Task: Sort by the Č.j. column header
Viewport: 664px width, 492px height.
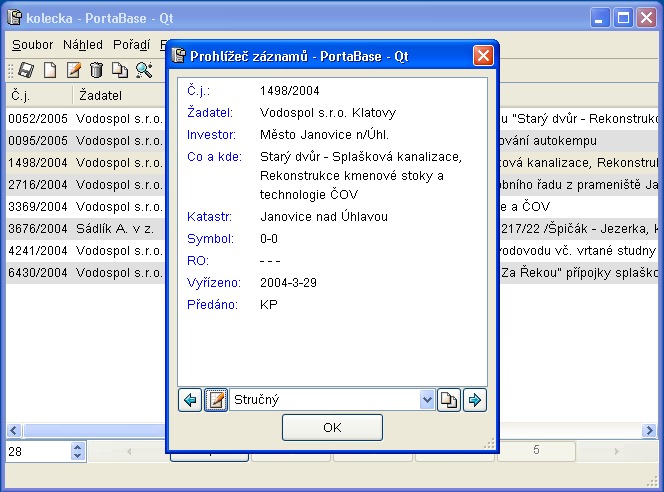Action: tap(39, 95)
